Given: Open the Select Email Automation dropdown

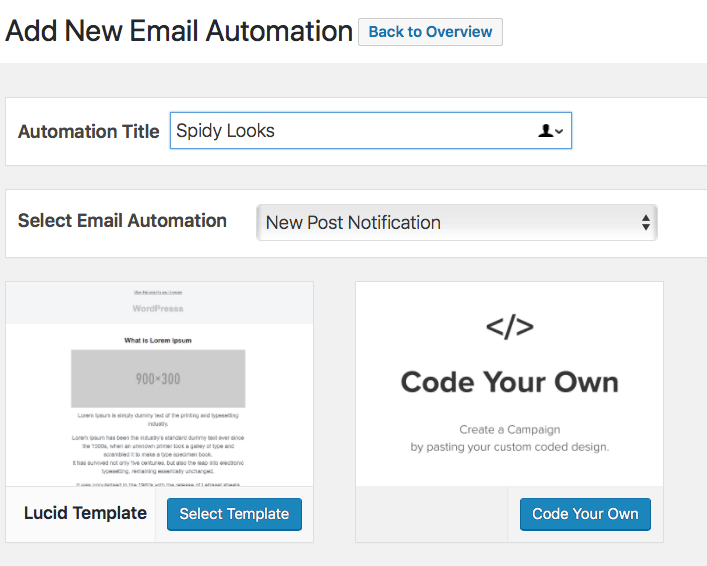Looking at the screenshot, I should coord(457,222).
